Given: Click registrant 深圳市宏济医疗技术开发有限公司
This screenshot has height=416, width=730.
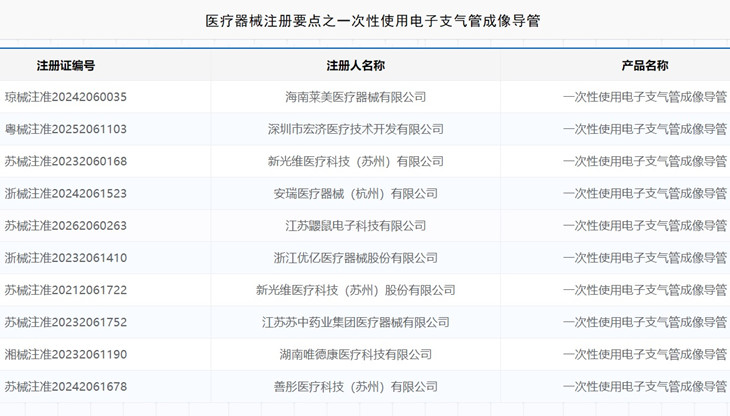Looking at the screenshot, I should 356,129.
